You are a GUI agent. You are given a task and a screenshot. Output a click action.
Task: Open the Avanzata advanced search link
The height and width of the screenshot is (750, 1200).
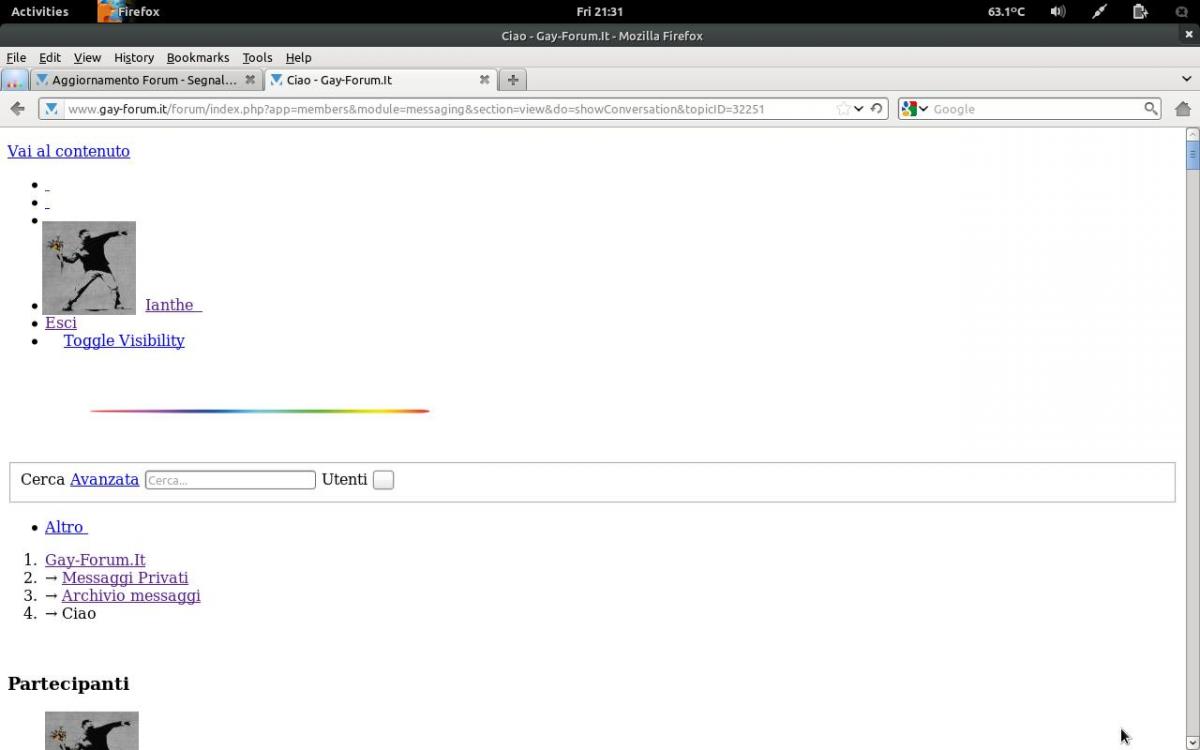click(x=104, y=480)
